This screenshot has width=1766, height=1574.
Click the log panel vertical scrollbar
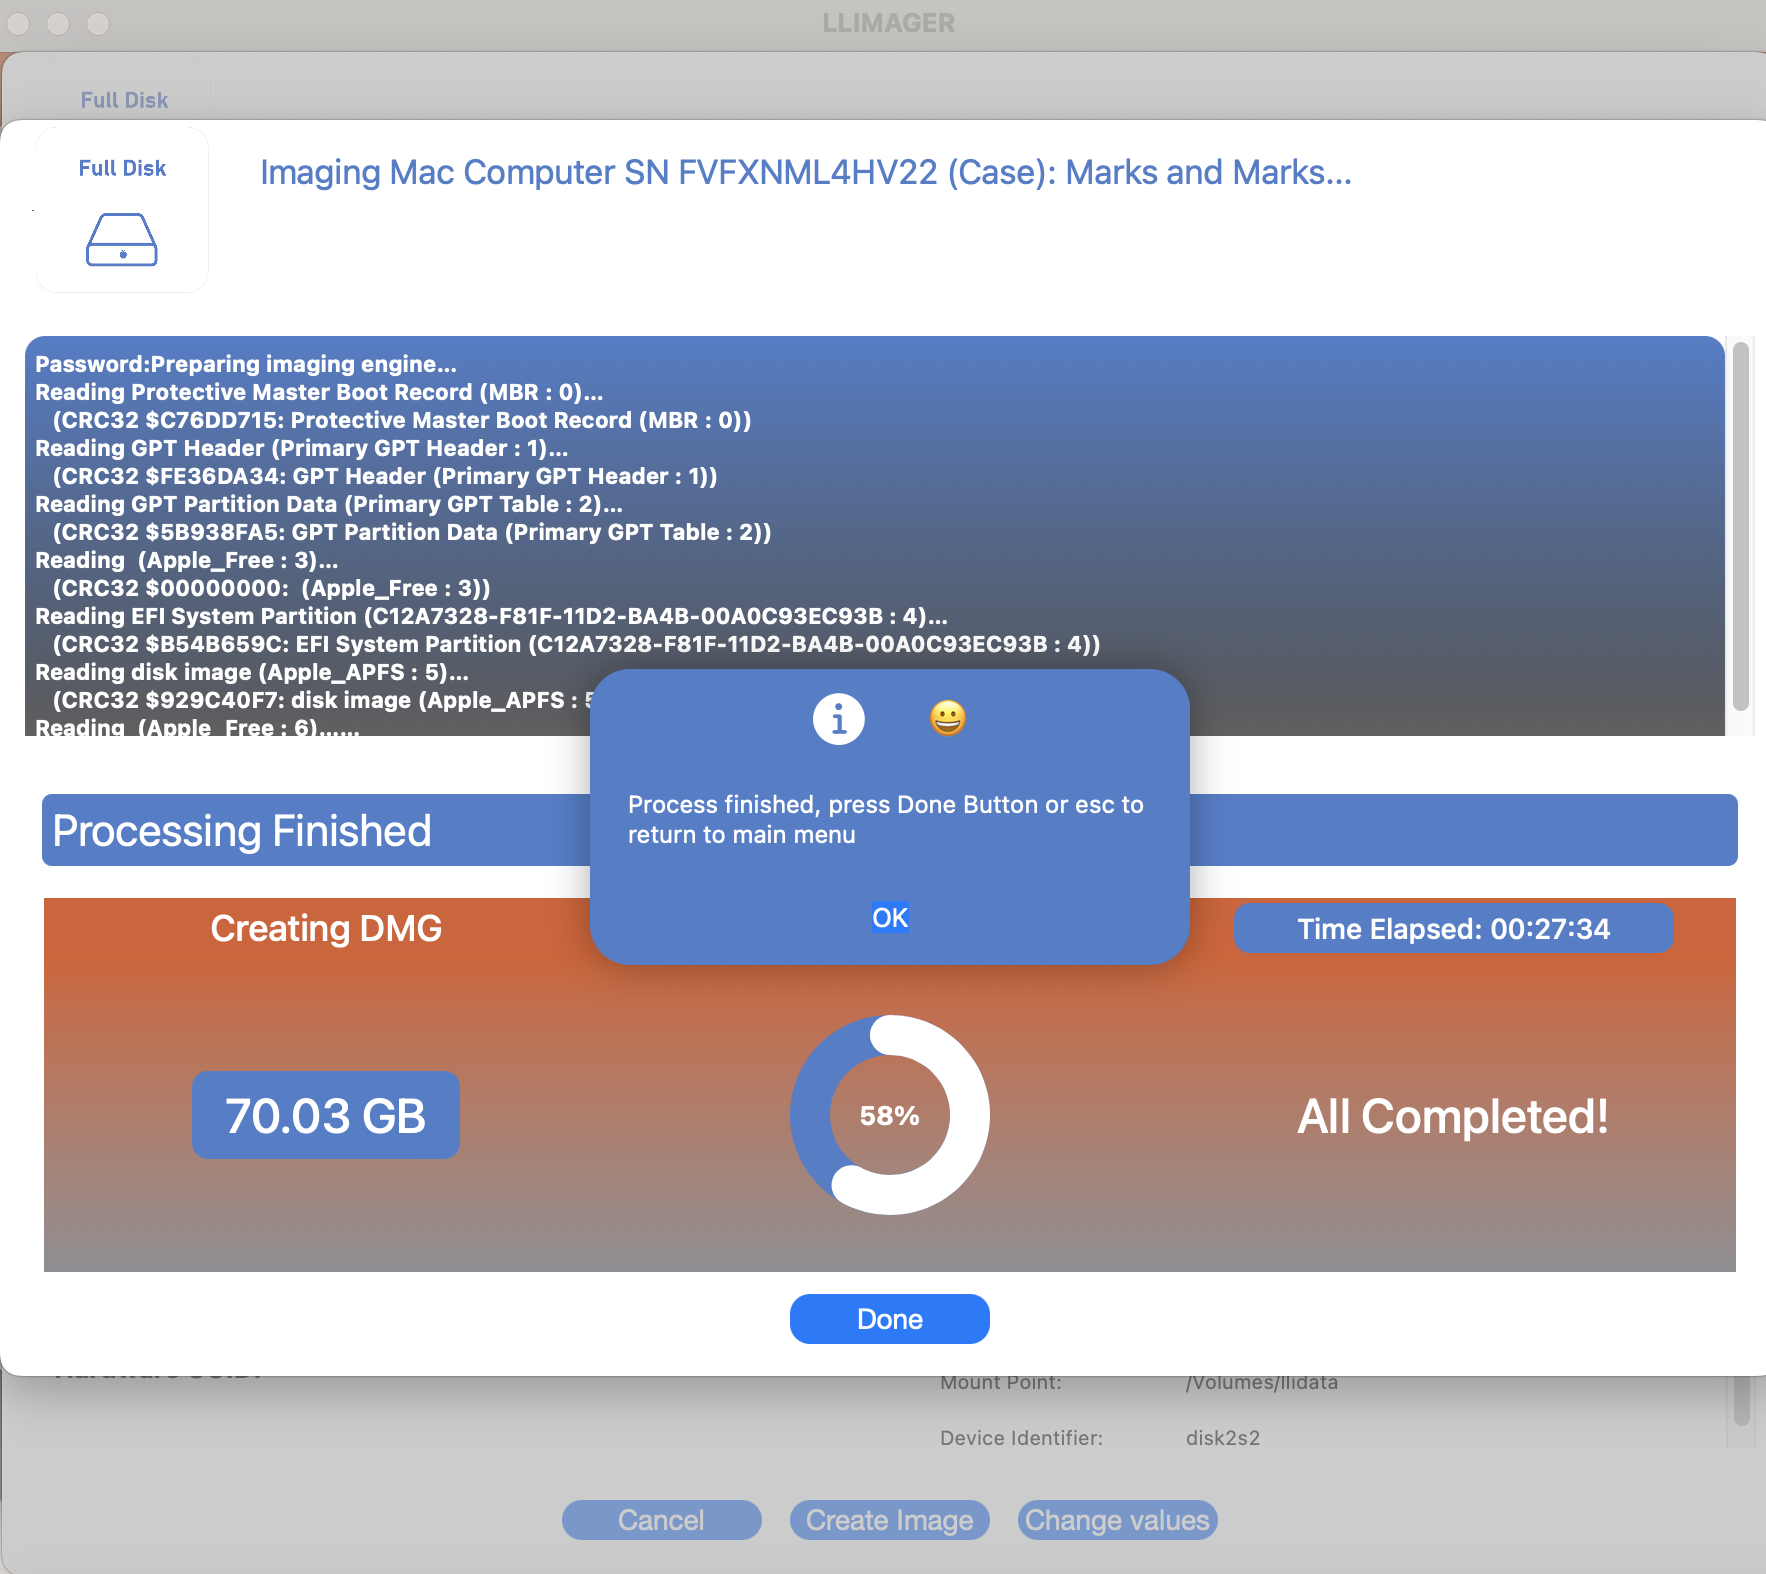click(1740, 526)
